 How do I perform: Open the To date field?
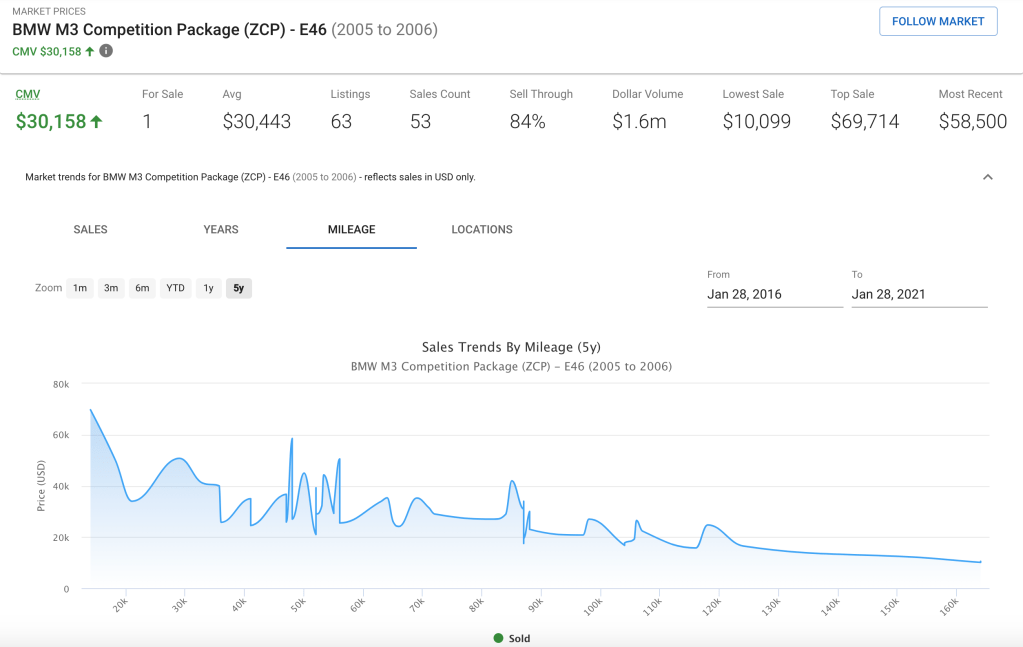point(918,295)
